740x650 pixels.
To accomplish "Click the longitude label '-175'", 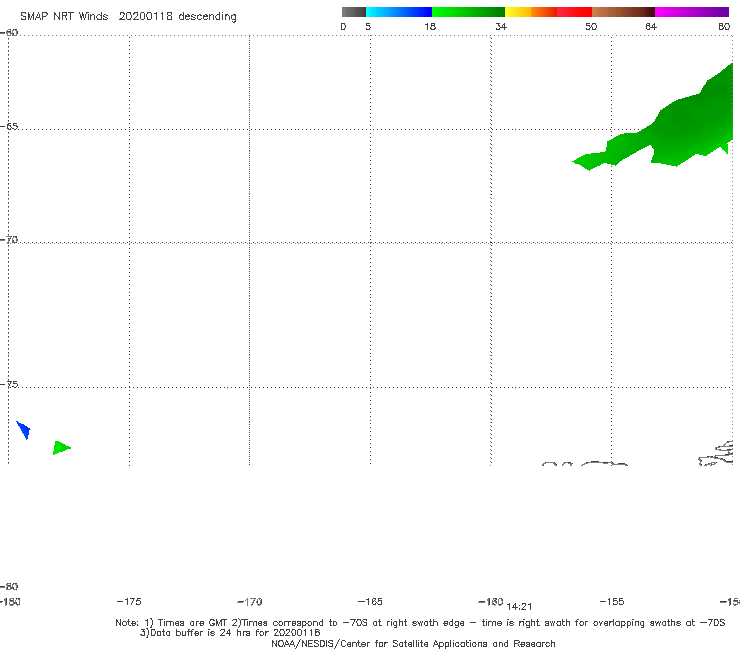I will tap(129, 601).
